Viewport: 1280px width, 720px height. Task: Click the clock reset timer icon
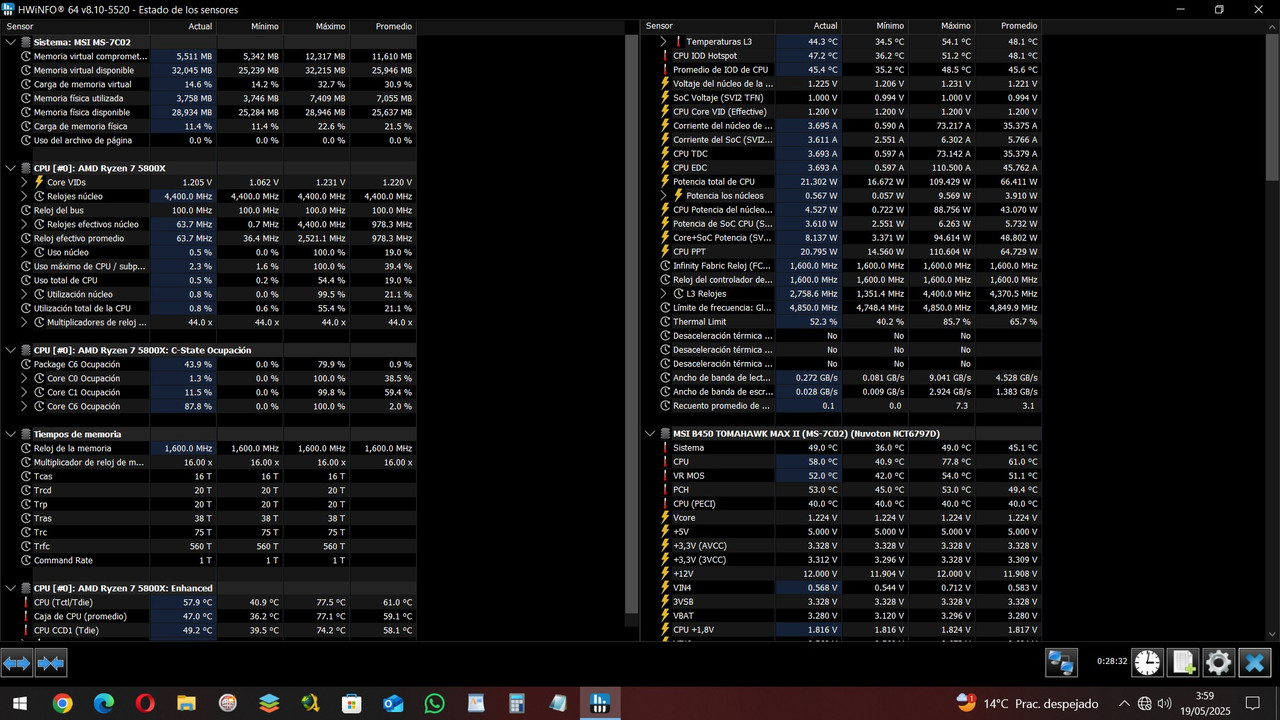[1148, 662]
